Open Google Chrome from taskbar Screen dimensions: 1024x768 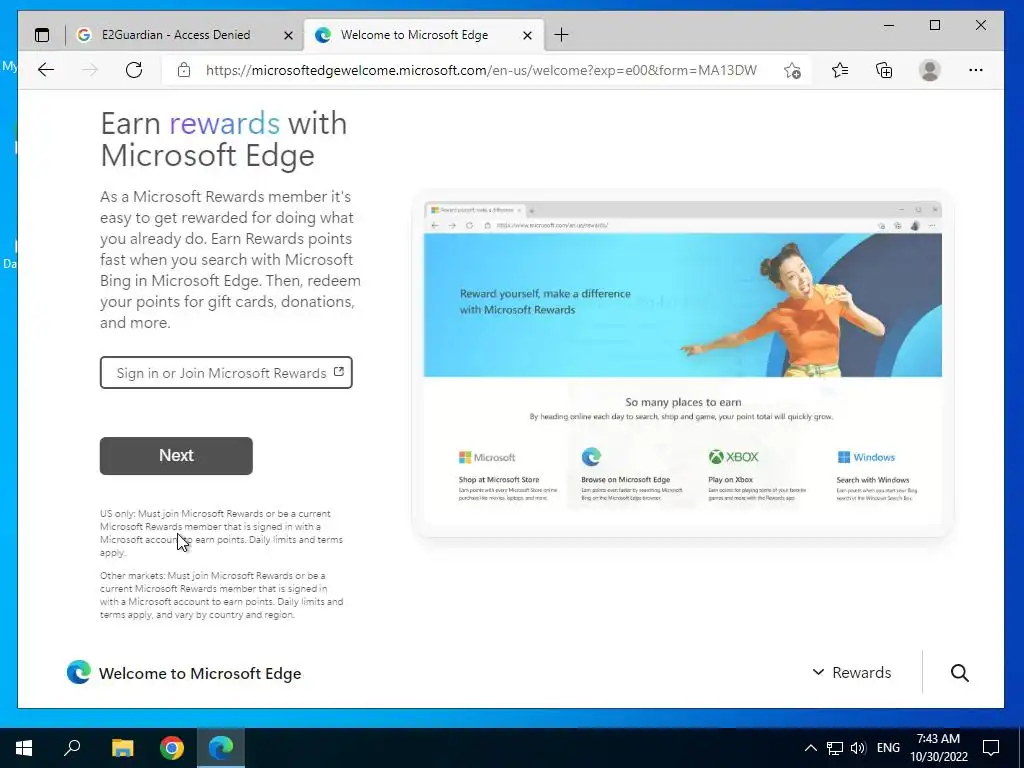pyautogui.click(x=172, y=748)
